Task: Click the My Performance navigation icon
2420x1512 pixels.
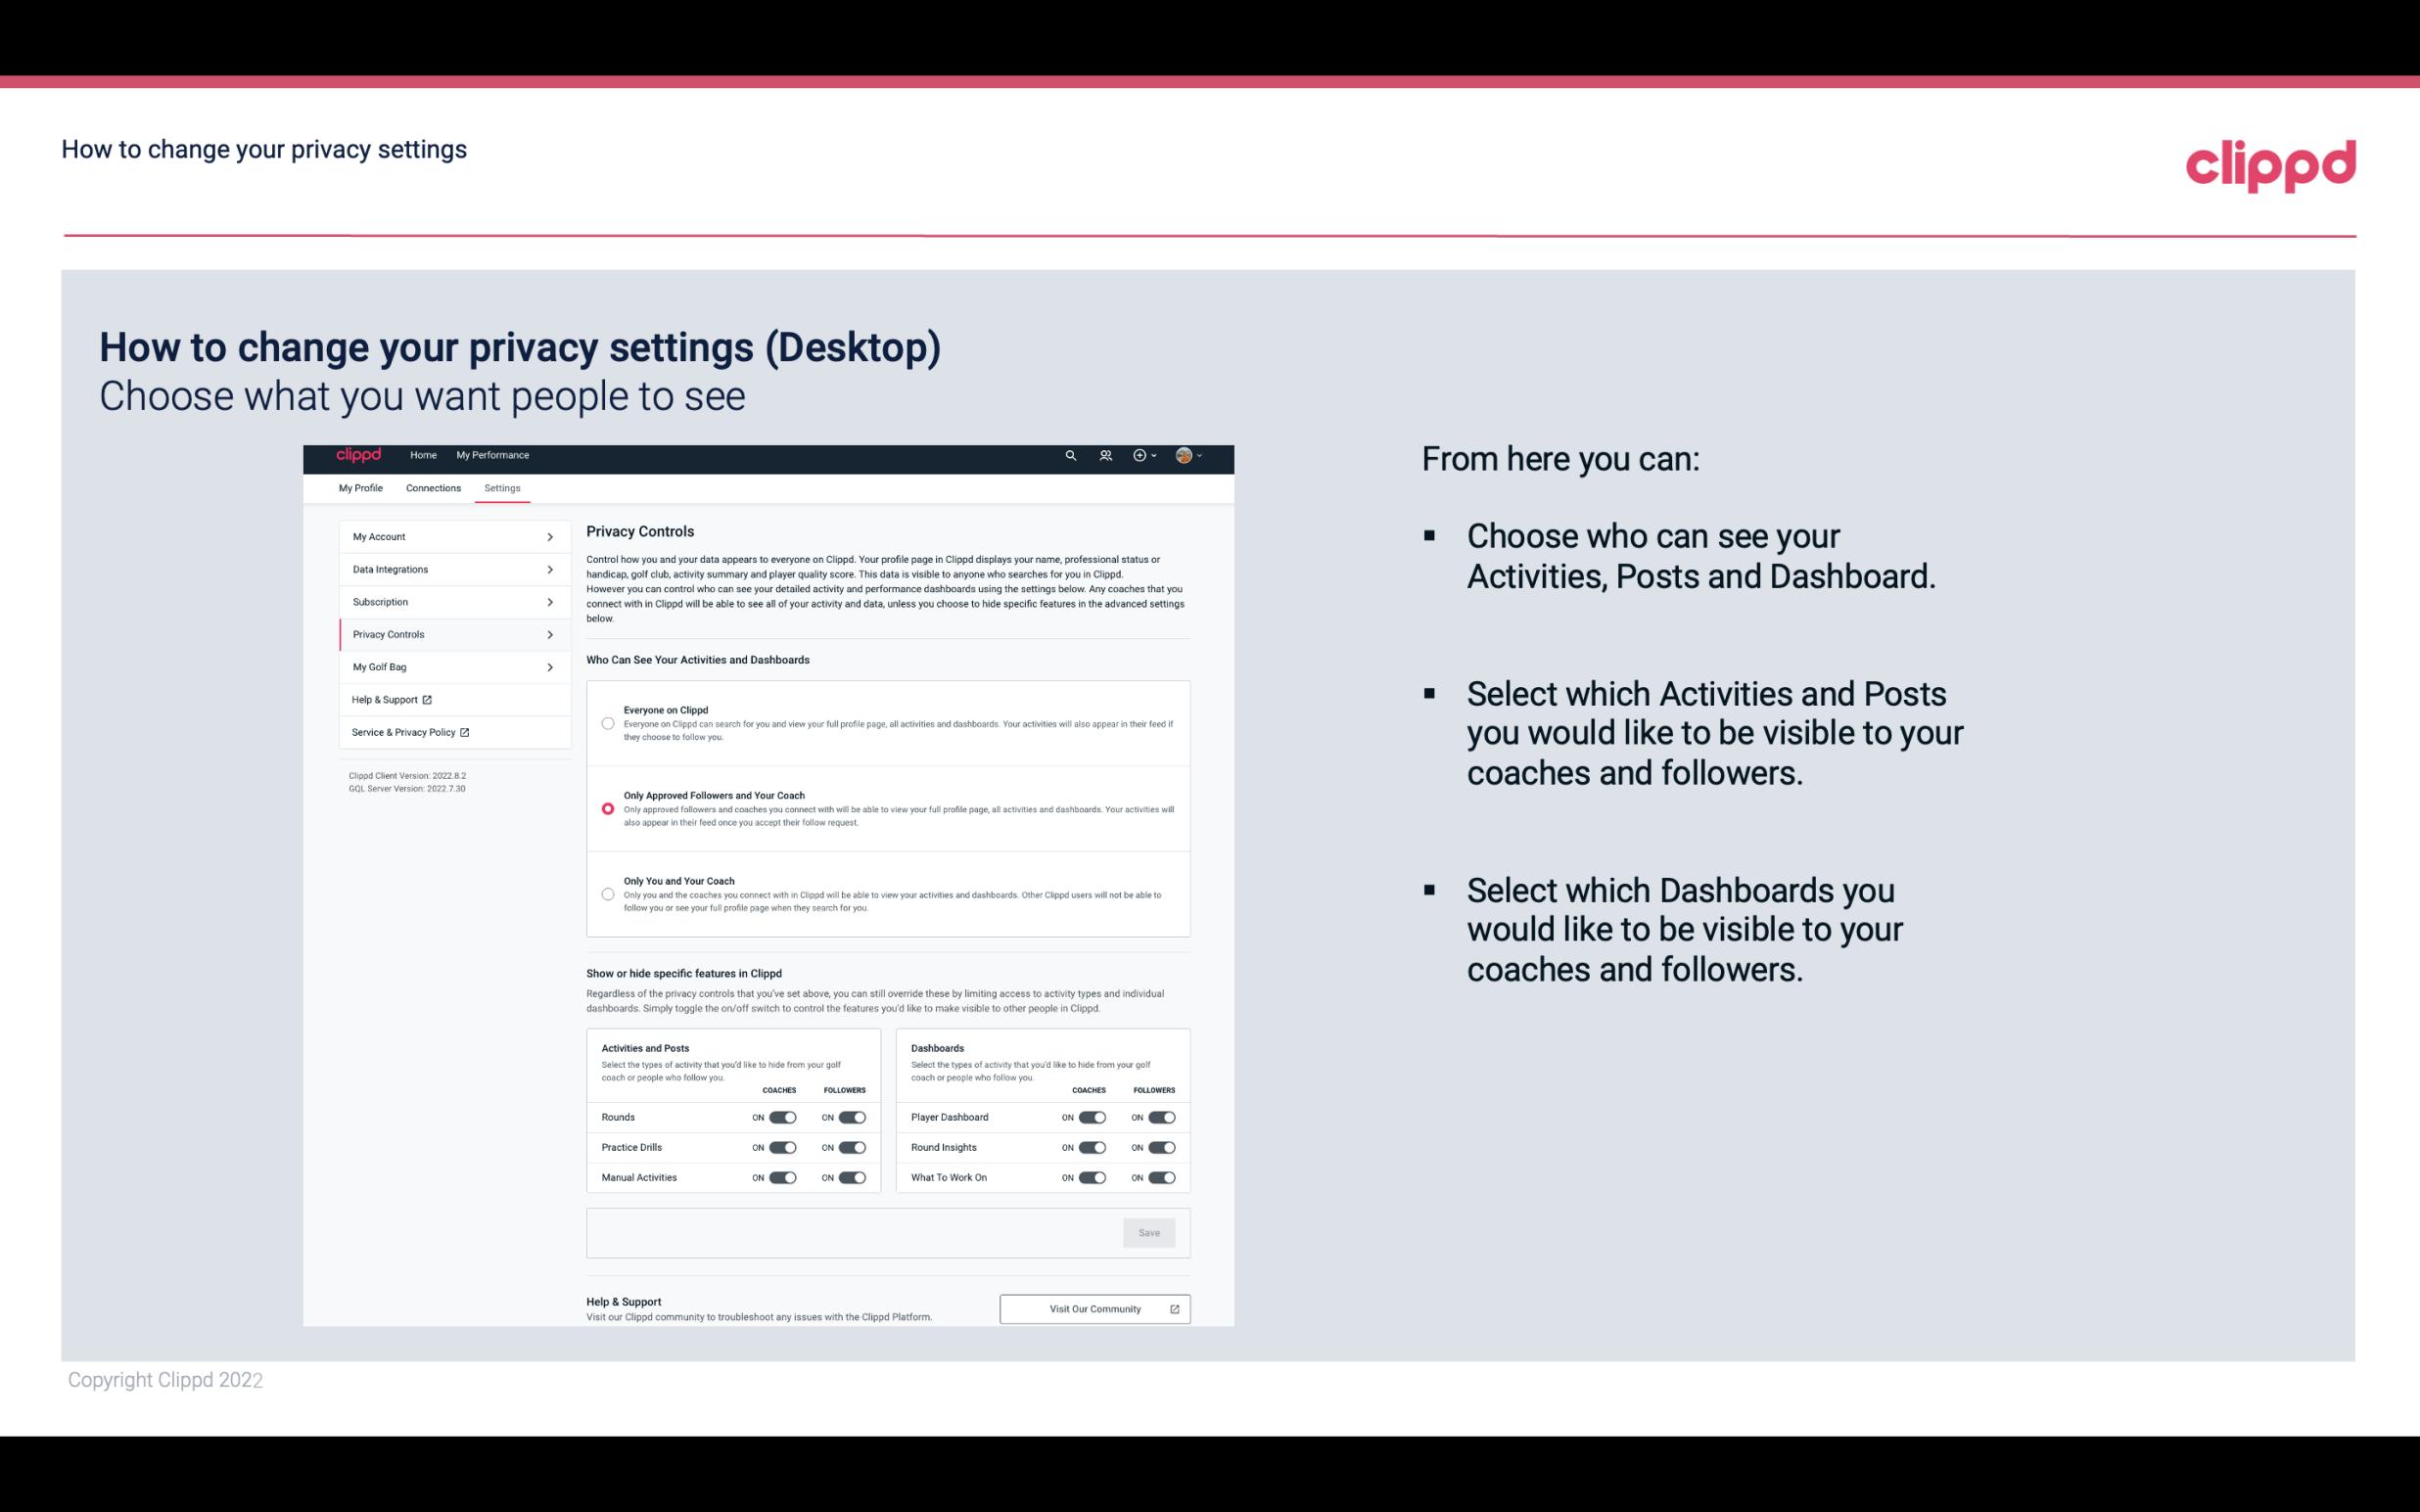Action: [x=493, y=455]
